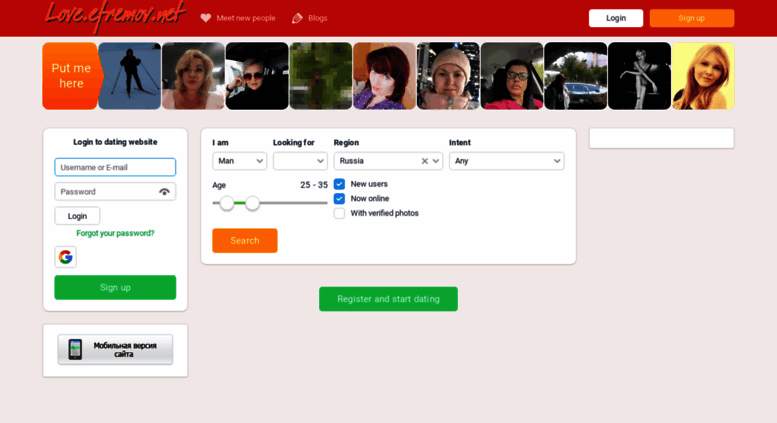Click Forgot your password? link
Viewport: 777px width, 423px height.
coord(115,233)
